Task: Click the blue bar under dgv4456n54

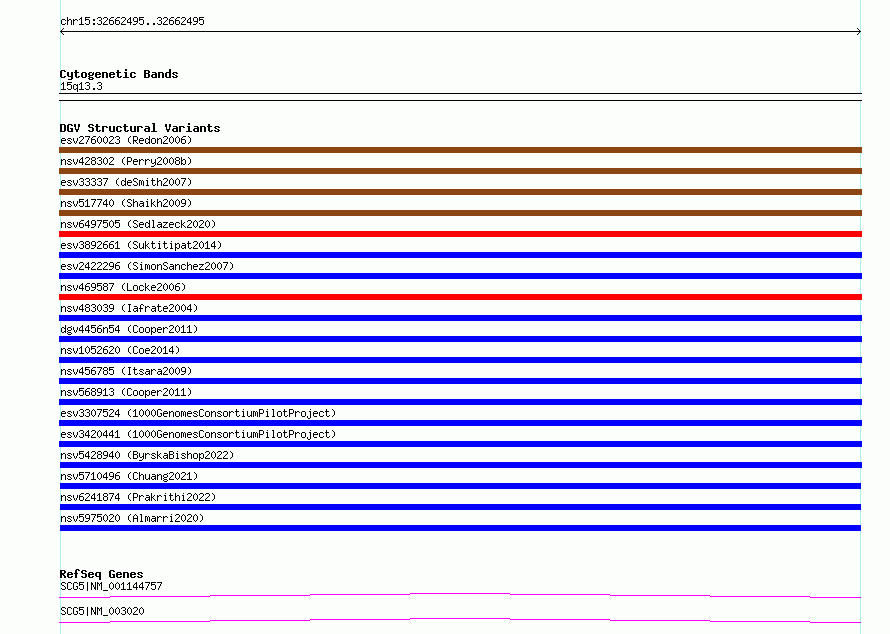Action: (x=460, y=339)
